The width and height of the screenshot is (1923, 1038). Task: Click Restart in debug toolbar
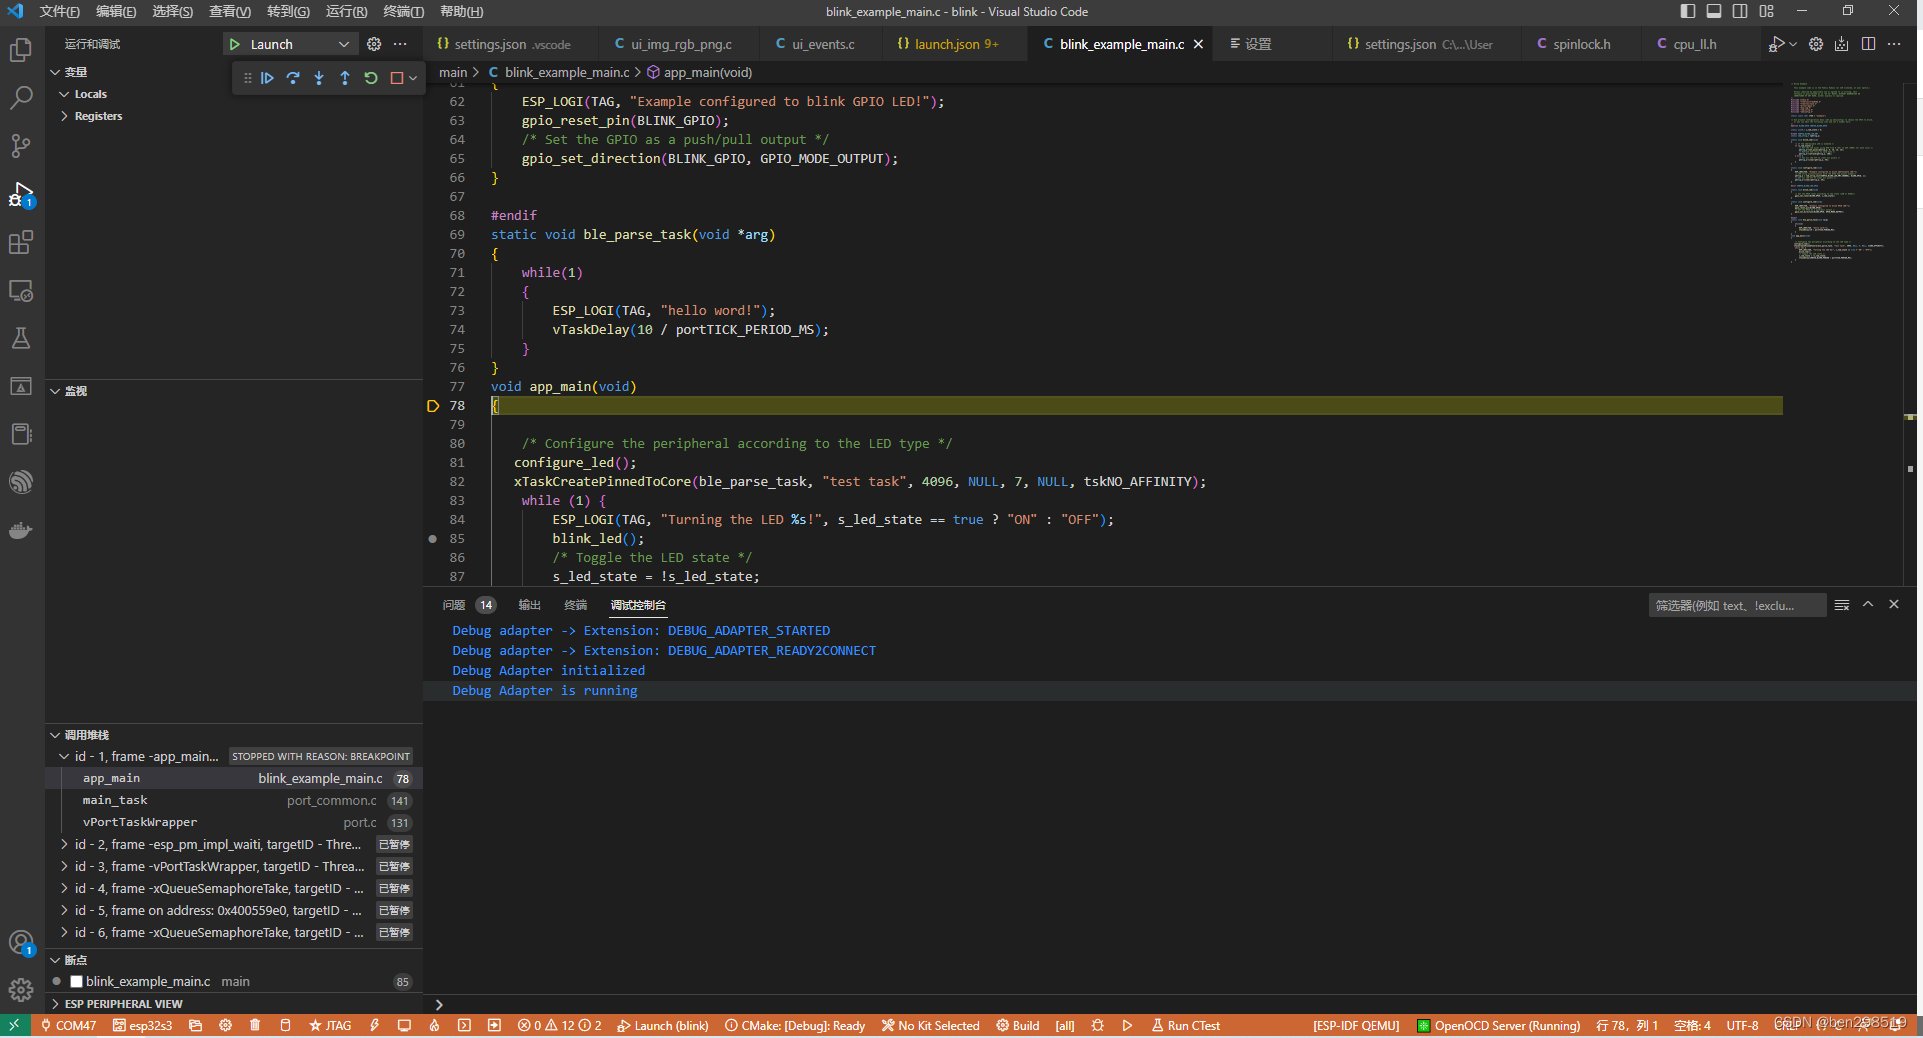click(x=370, y=77)
